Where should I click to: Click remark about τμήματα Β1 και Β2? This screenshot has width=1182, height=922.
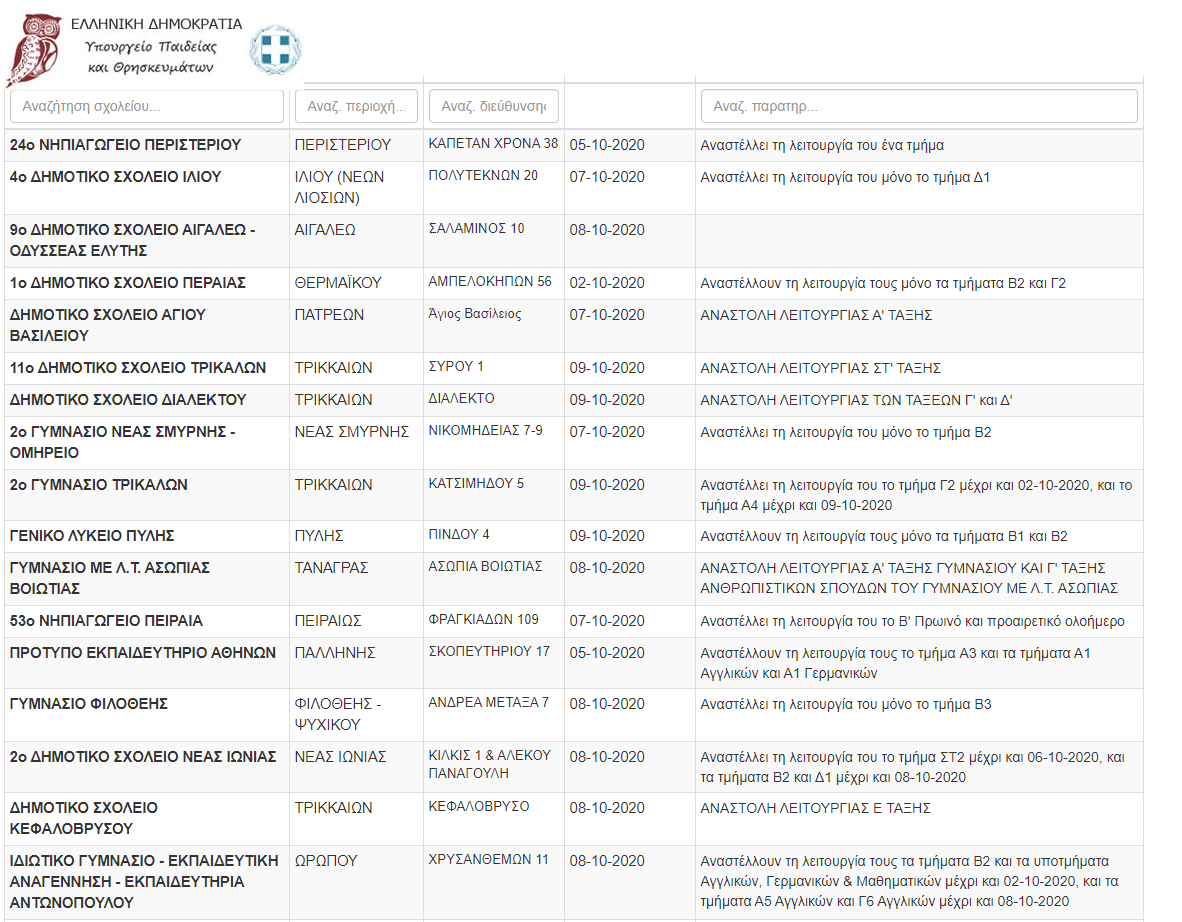pos(884,536)
